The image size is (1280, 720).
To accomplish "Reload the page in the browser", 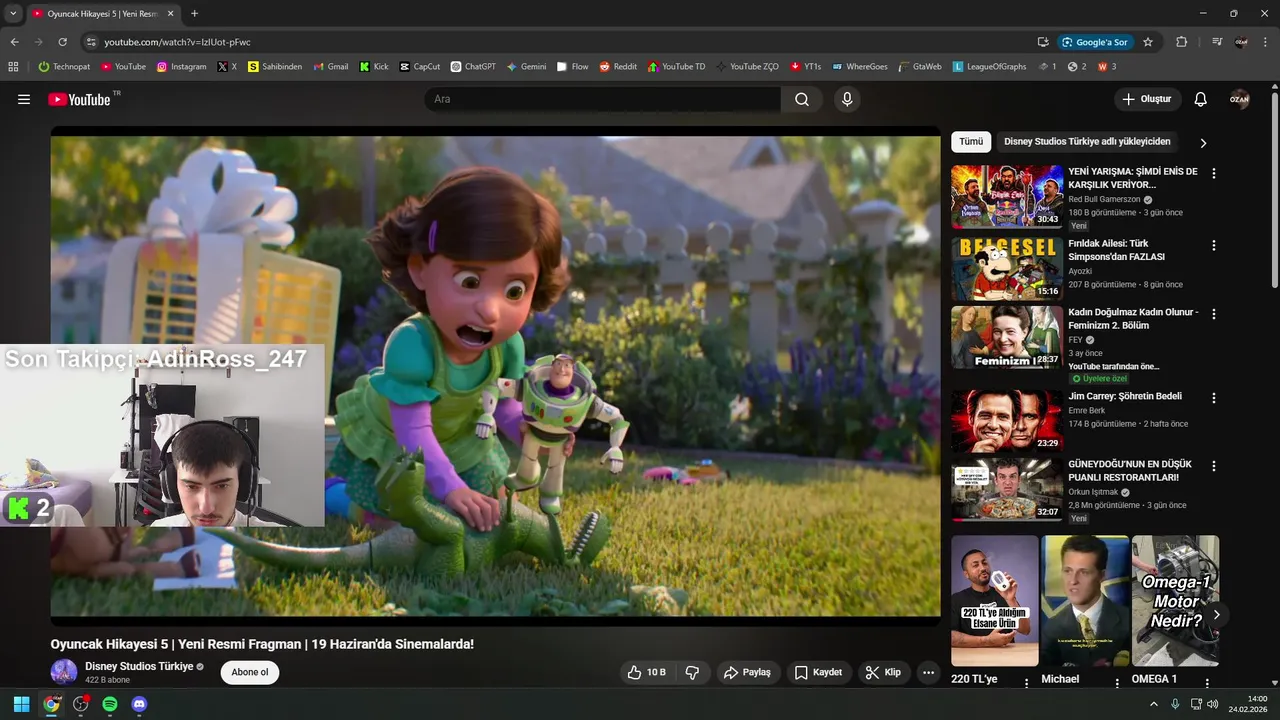I will click(62, 42).
